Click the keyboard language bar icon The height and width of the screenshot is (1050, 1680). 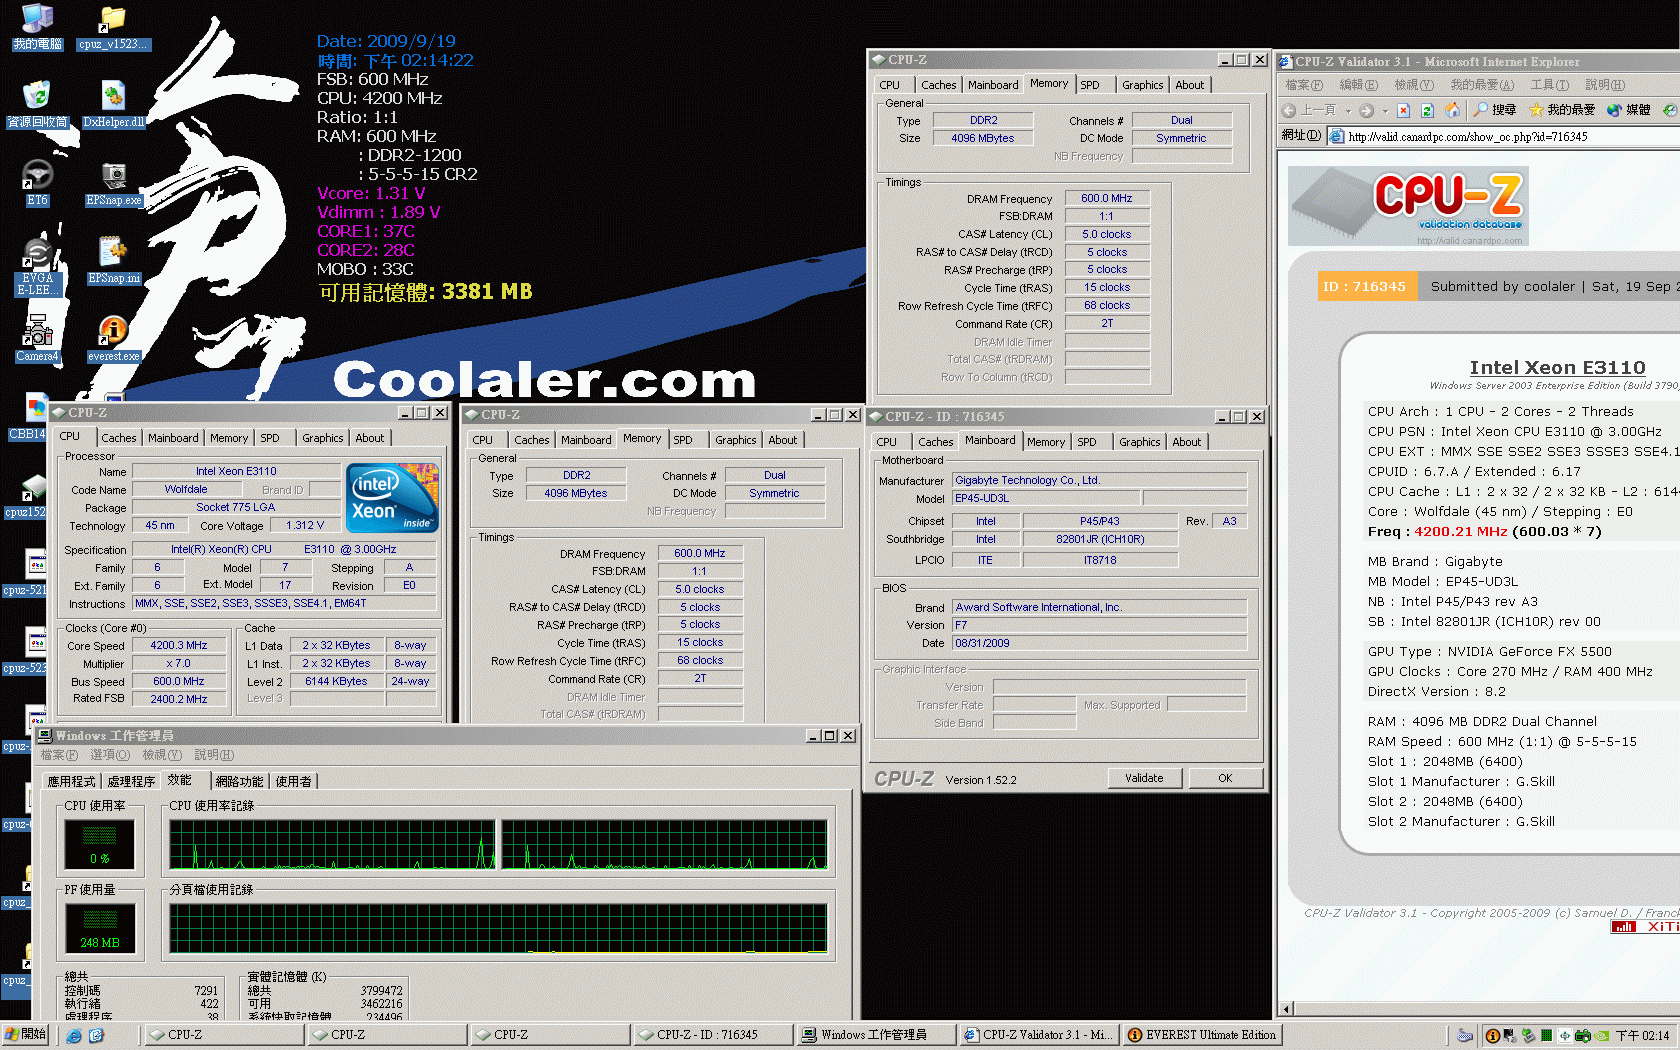1465,1036
